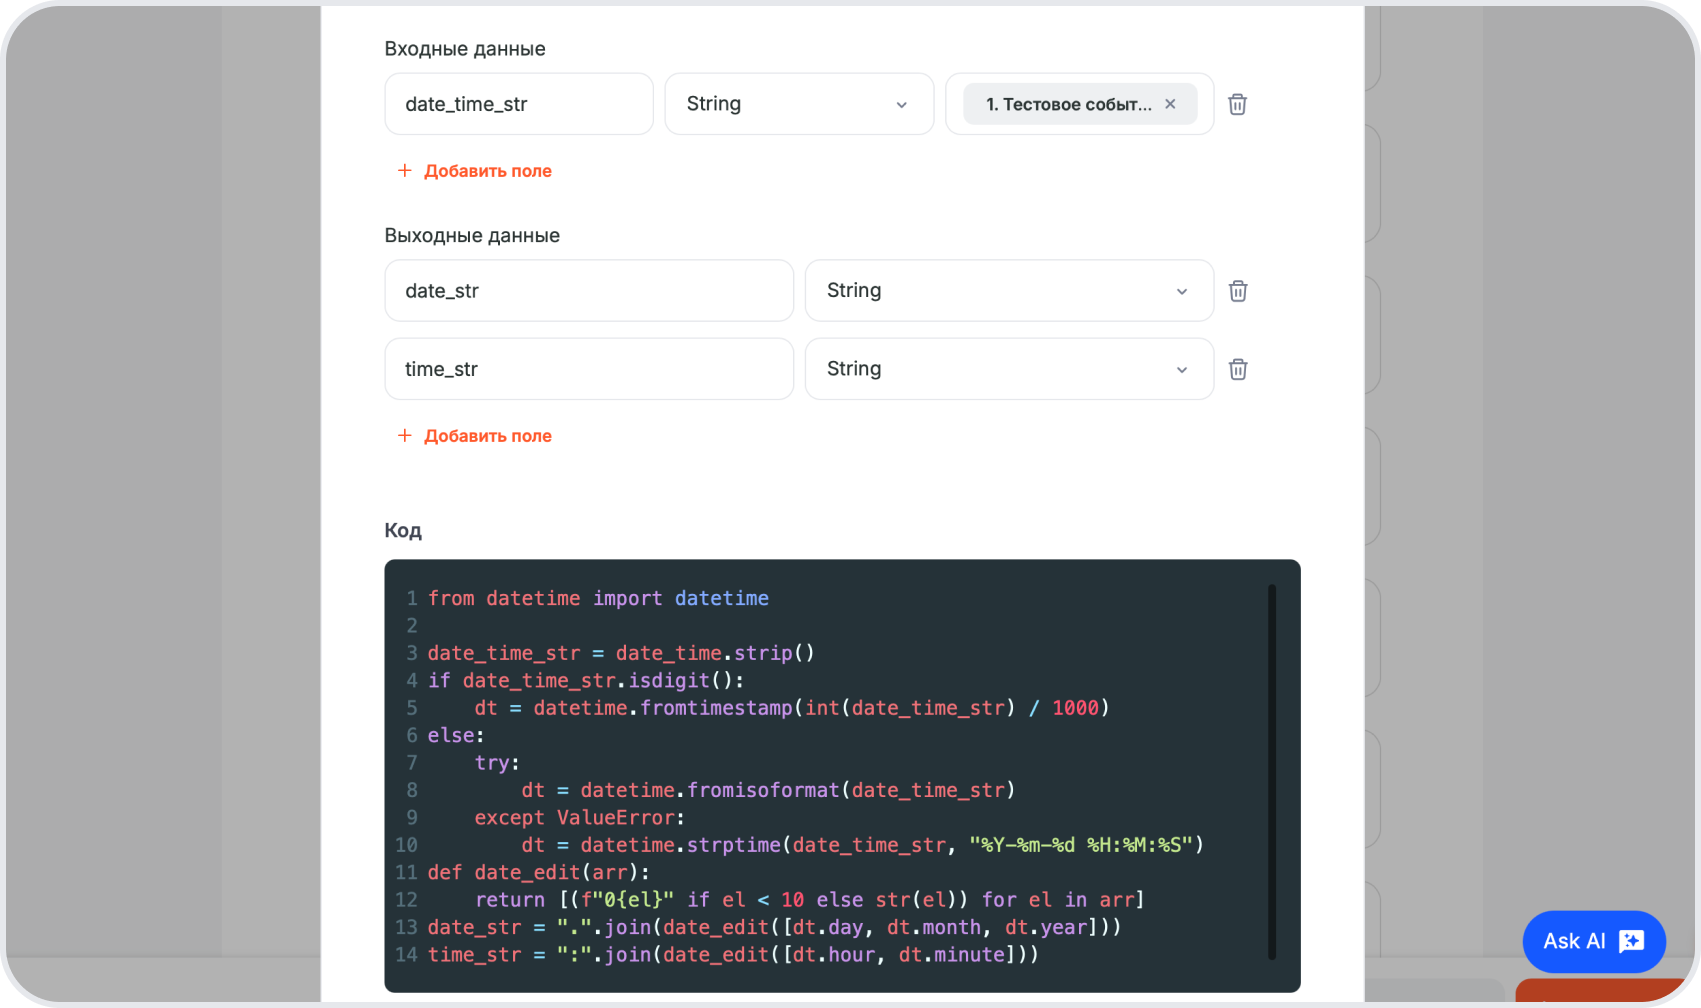This screenshot has width=1701, height=1008.
Task: Click 'Добавить поле' under Входные данные
Action: (x=475, y=171)
